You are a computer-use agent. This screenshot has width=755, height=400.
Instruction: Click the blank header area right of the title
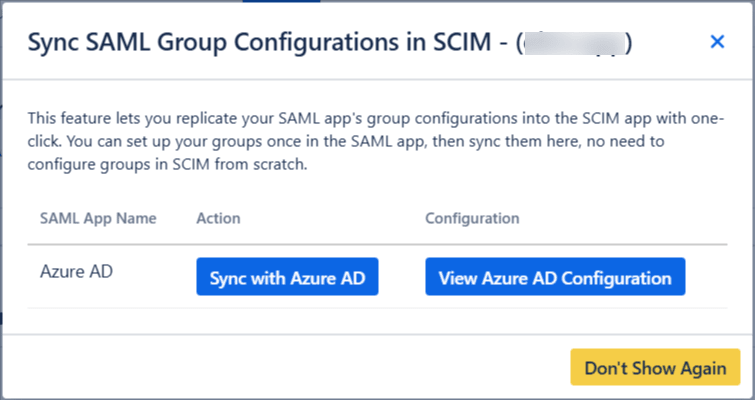(x=670, y=43)
